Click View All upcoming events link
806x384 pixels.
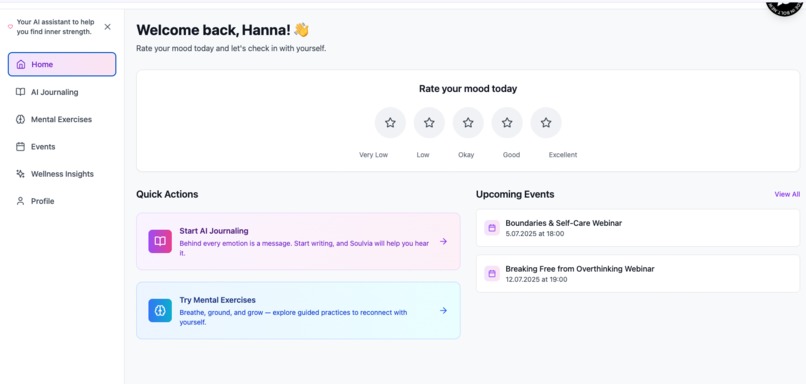[787, 194]
